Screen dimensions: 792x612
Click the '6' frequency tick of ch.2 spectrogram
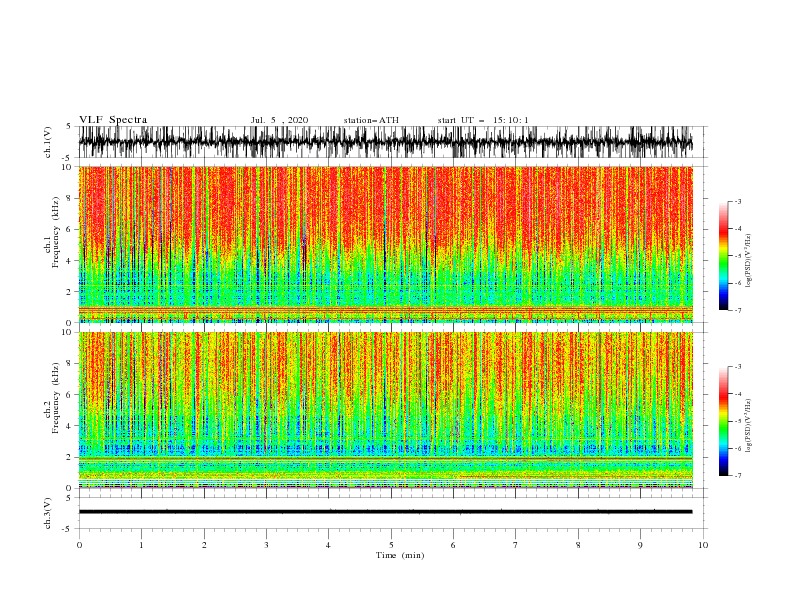pos(70,395)
